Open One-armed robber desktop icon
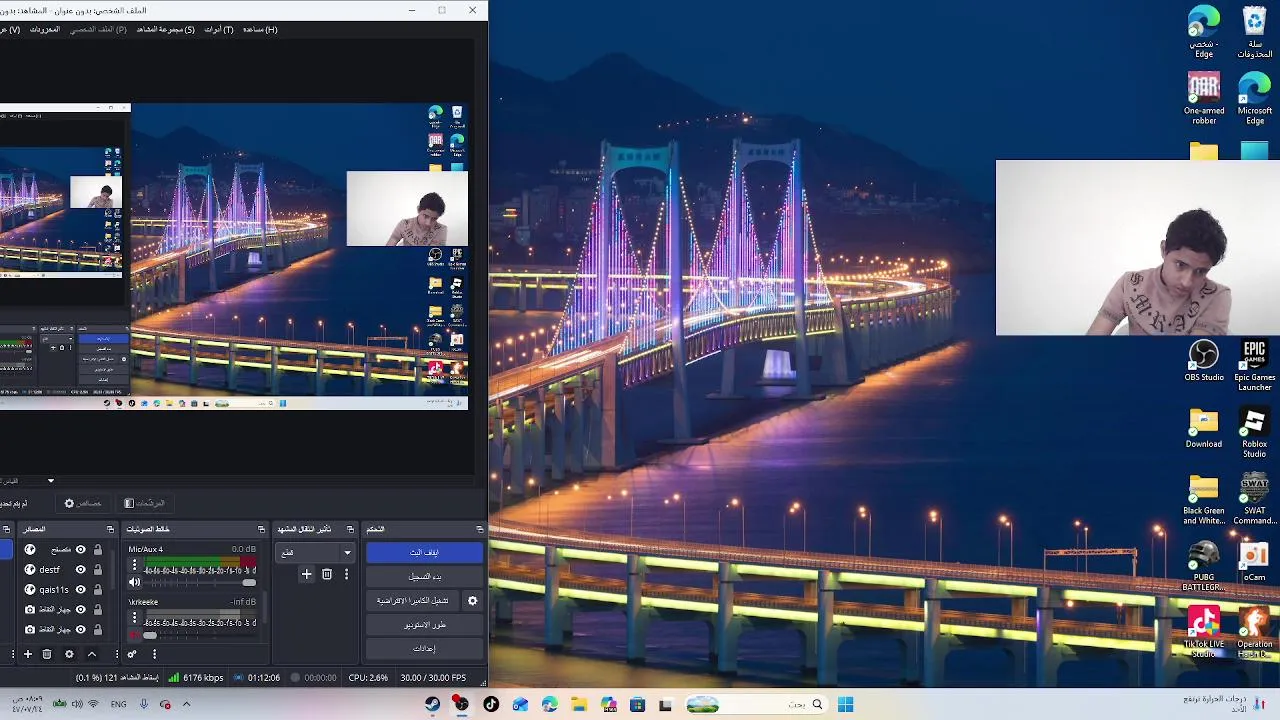Image resolution: width=1280 pixels, height=720 pixels. coord(1204,98)
